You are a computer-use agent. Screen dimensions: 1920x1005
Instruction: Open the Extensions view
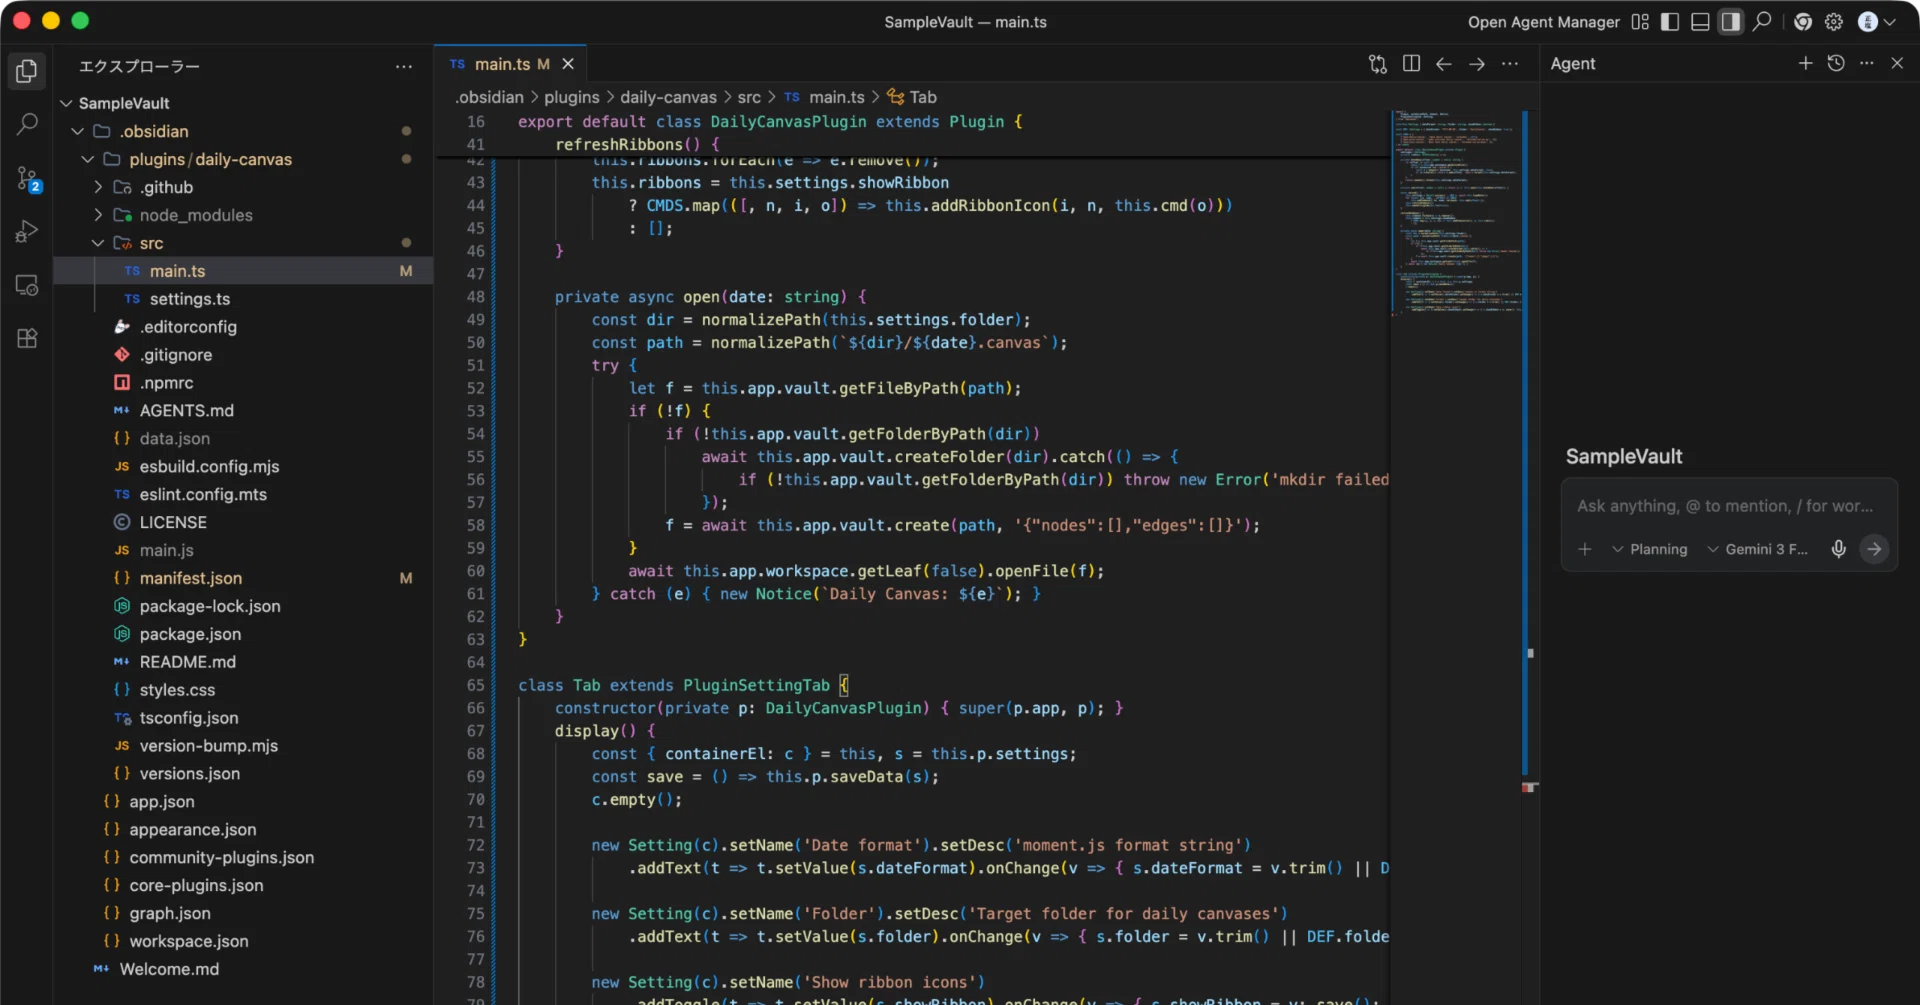27,338
